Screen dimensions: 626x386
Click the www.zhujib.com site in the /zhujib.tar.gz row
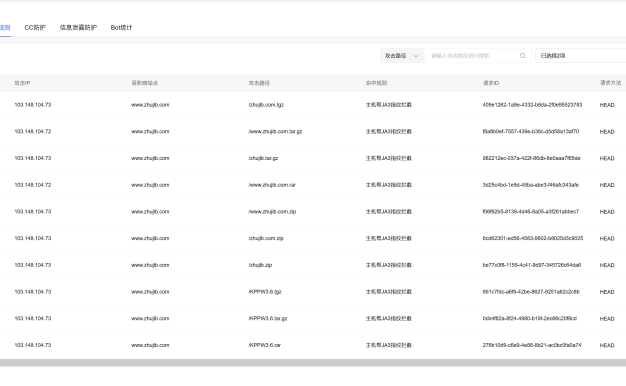coord(150,158)
